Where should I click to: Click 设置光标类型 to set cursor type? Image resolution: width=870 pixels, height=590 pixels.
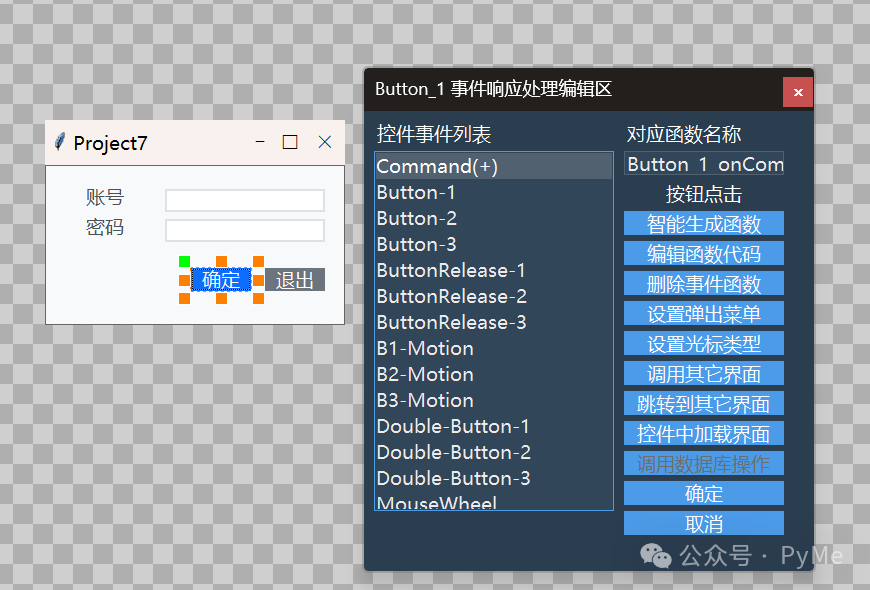pyautogui.click(x=703, y=343)
